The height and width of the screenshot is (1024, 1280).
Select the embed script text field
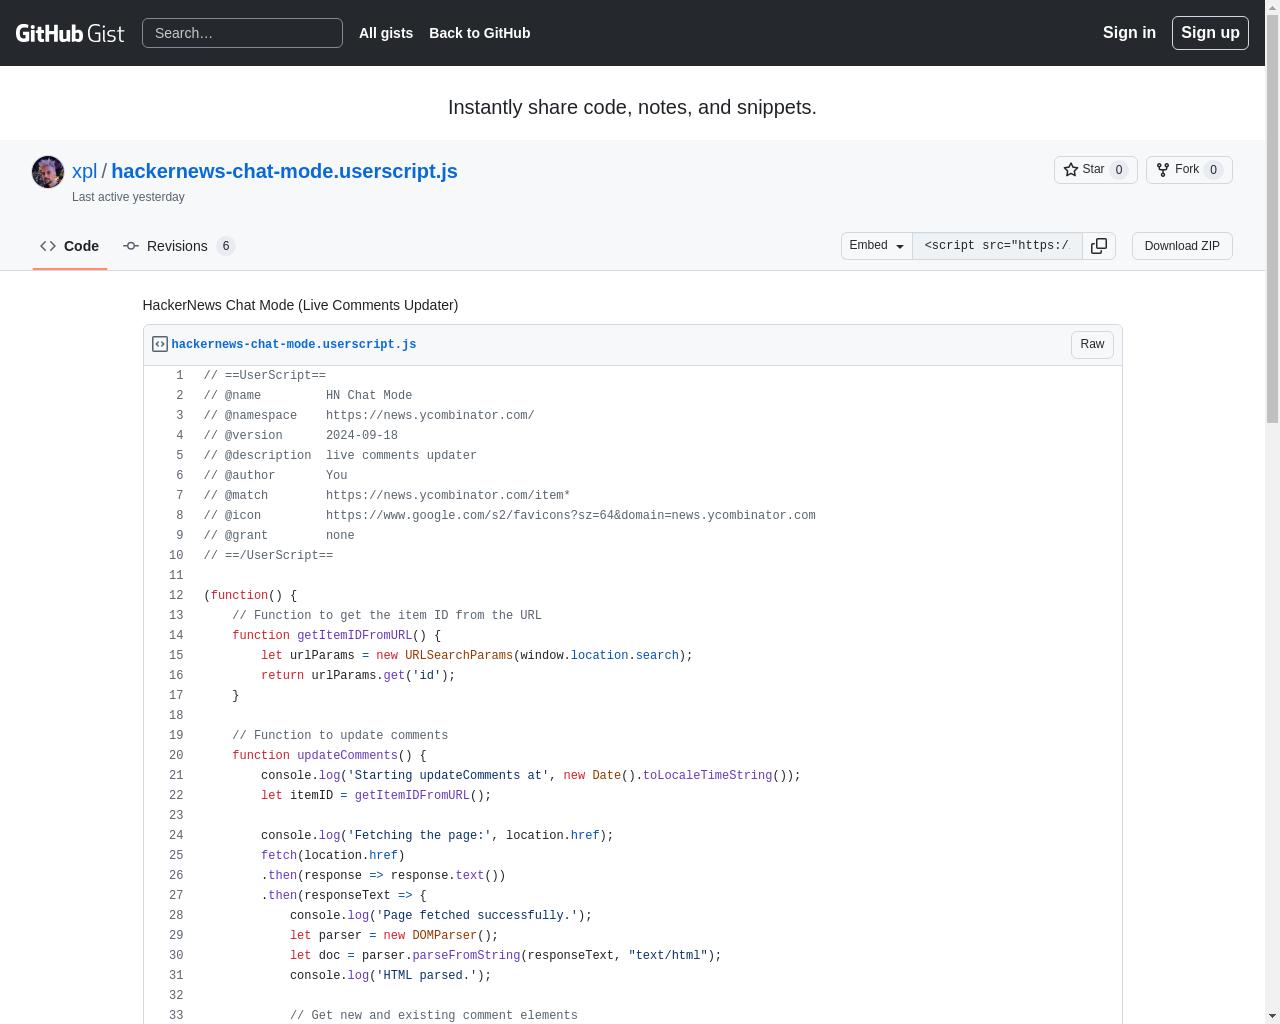tap(997, 246)
